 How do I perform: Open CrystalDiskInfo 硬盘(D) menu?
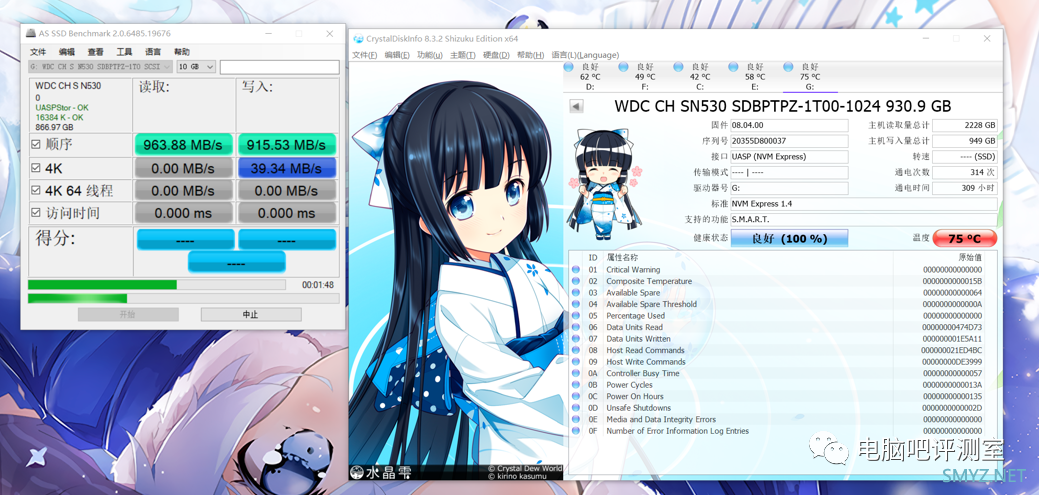tap(496, 55)
